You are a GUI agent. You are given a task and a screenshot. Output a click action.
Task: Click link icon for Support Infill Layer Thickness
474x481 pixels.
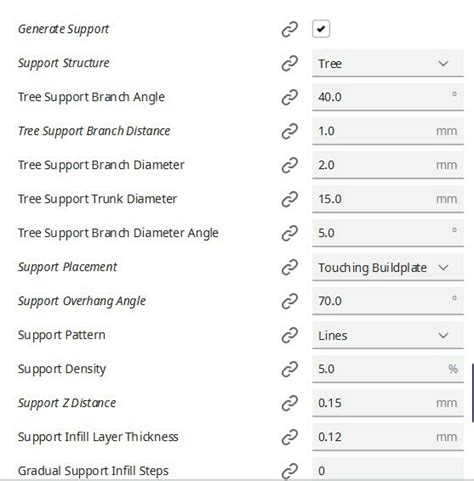pyautogui.click(x=289, y=437)
